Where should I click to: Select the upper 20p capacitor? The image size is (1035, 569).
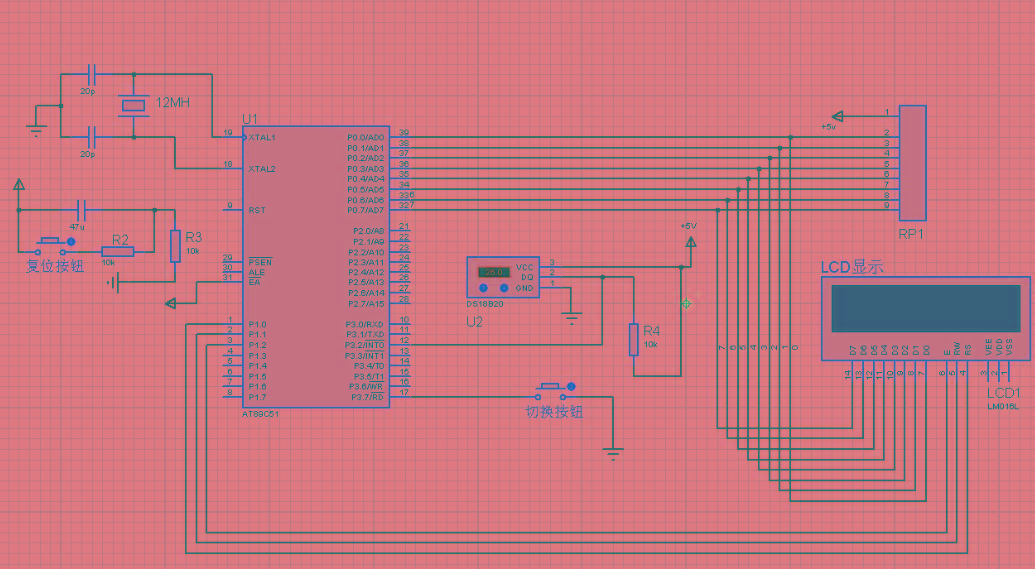91,74
